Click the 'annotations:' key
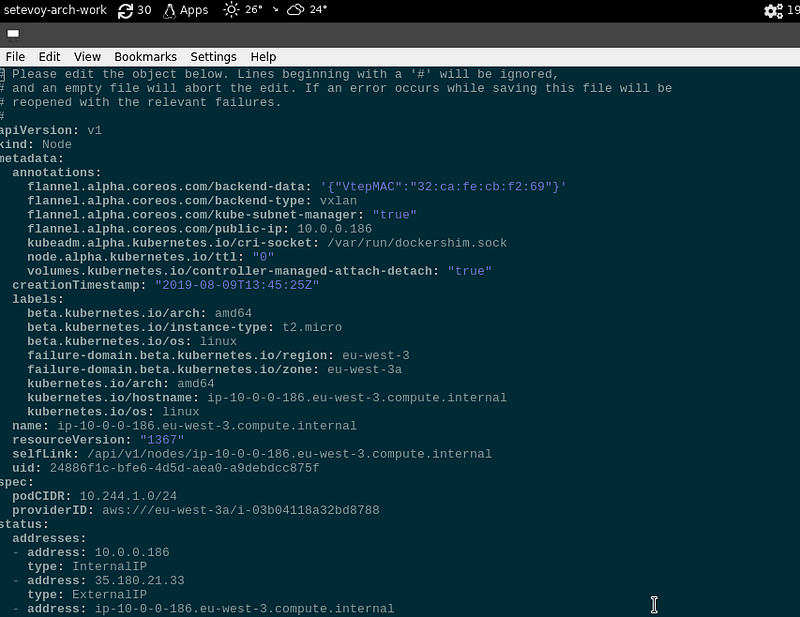Screen dimensions: 800x617 pyautogui.click(x=57, y=172)
